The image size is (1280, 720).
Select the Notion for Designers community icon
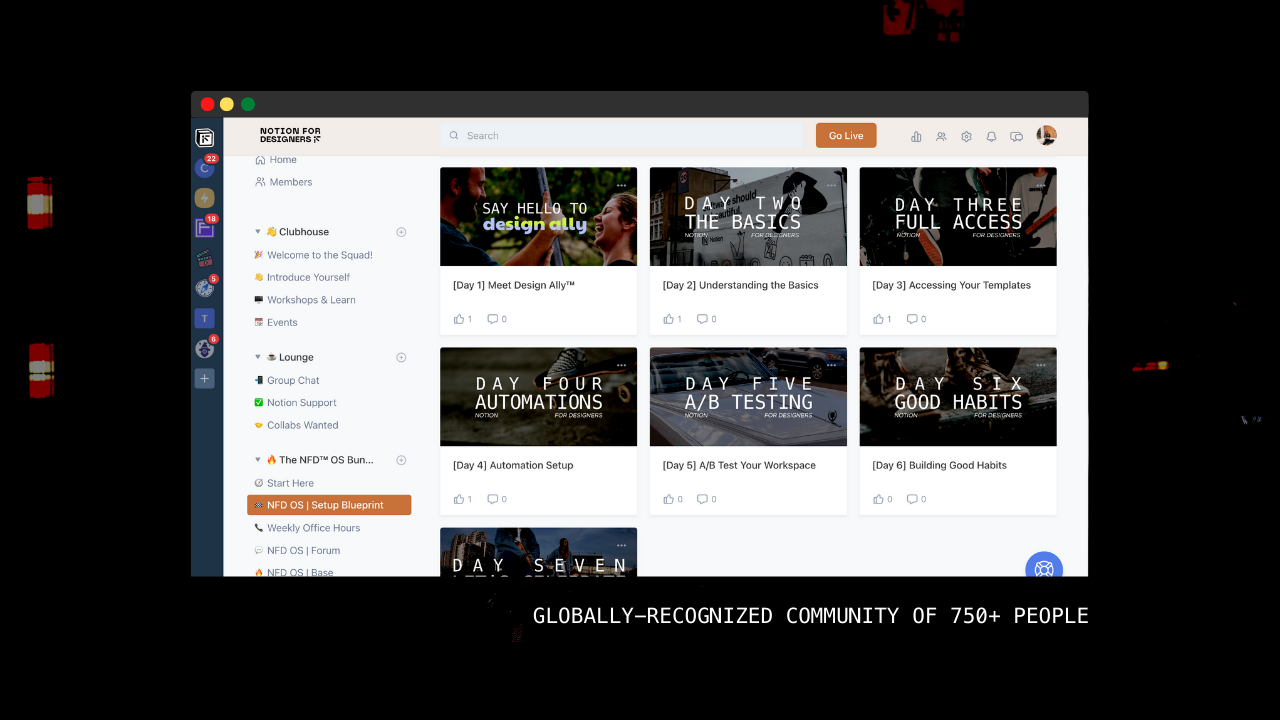pyautogui.click(x=205, y=138)
